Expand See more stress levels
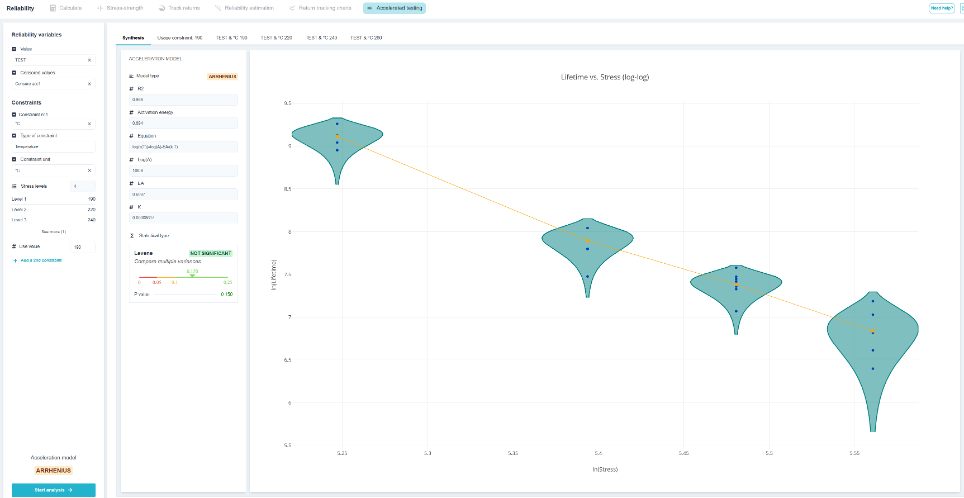Screen dimensions: 964x498 pyautogui.click(x=53, y=231)
